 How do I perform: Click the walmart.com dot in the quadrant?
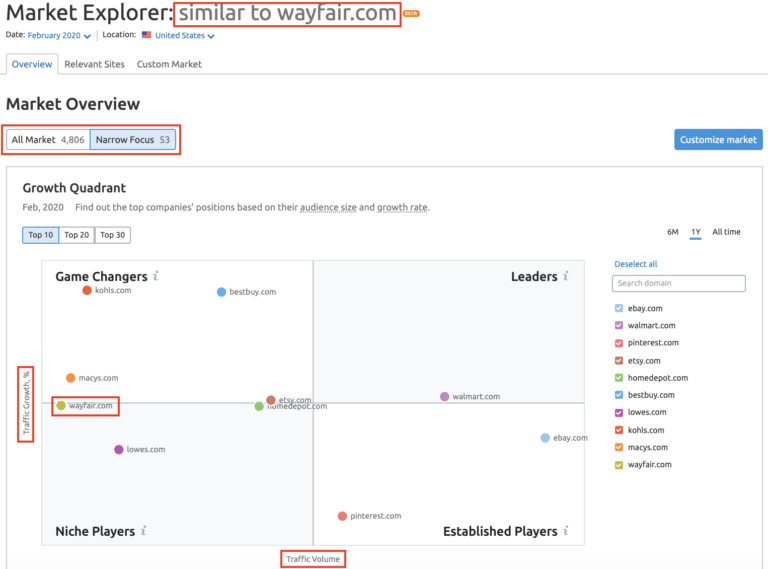[x=444, y=397]
